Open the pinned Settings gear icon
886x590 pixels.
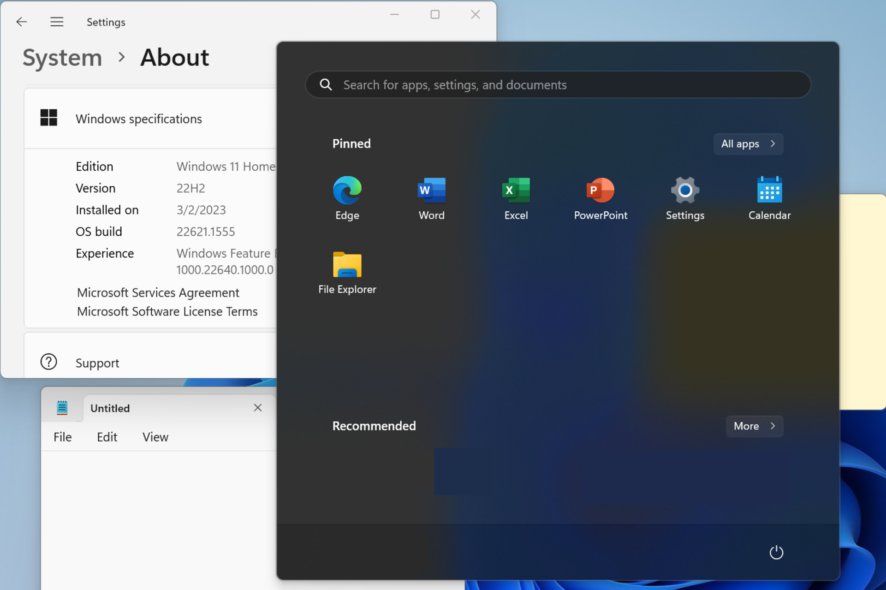pyautogui.click(x=685, y=198)
